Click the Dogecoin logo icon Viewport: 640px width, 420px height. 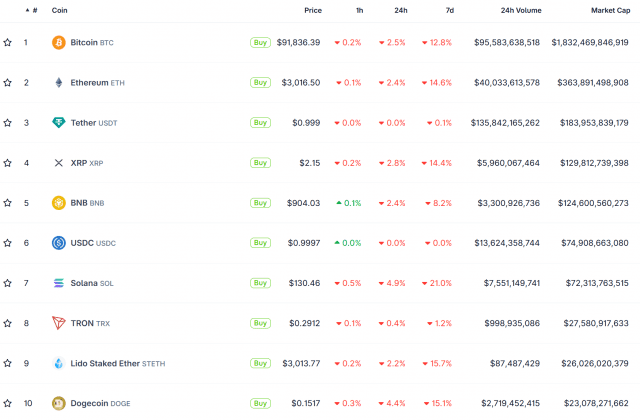[x=58, y=403]
